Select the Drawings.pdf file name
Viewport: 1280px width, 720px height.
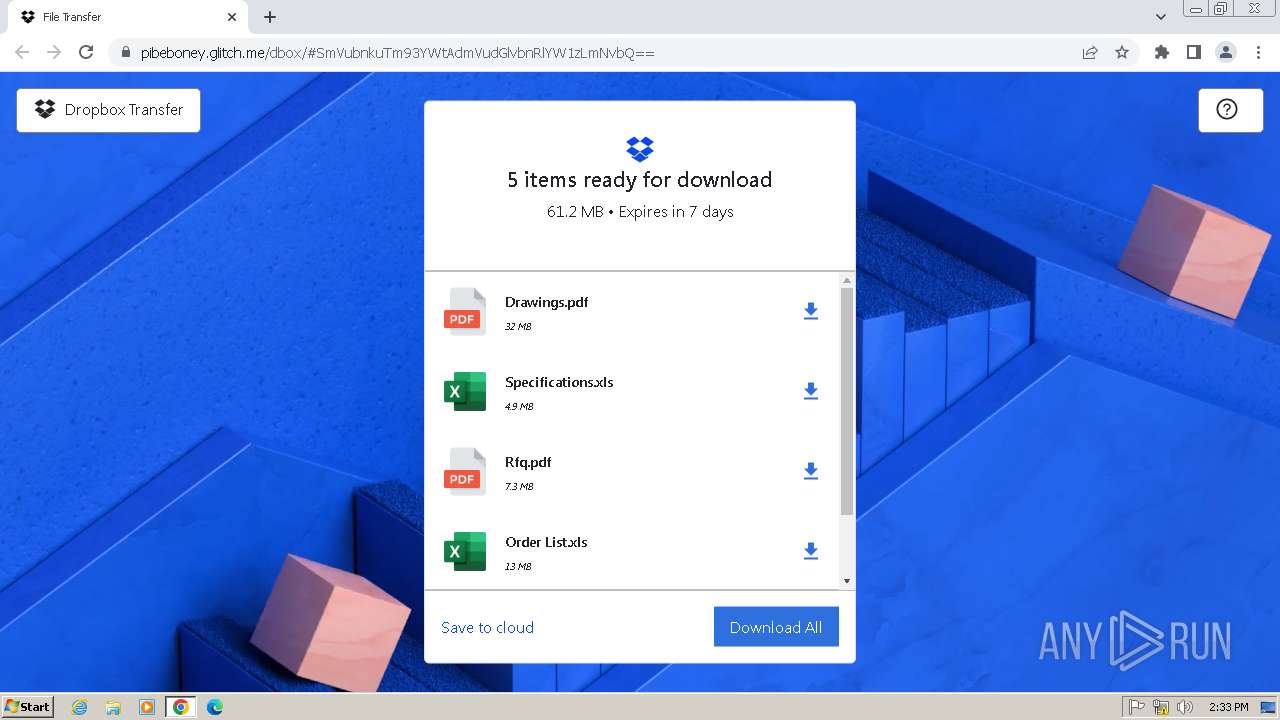[546, 302]
